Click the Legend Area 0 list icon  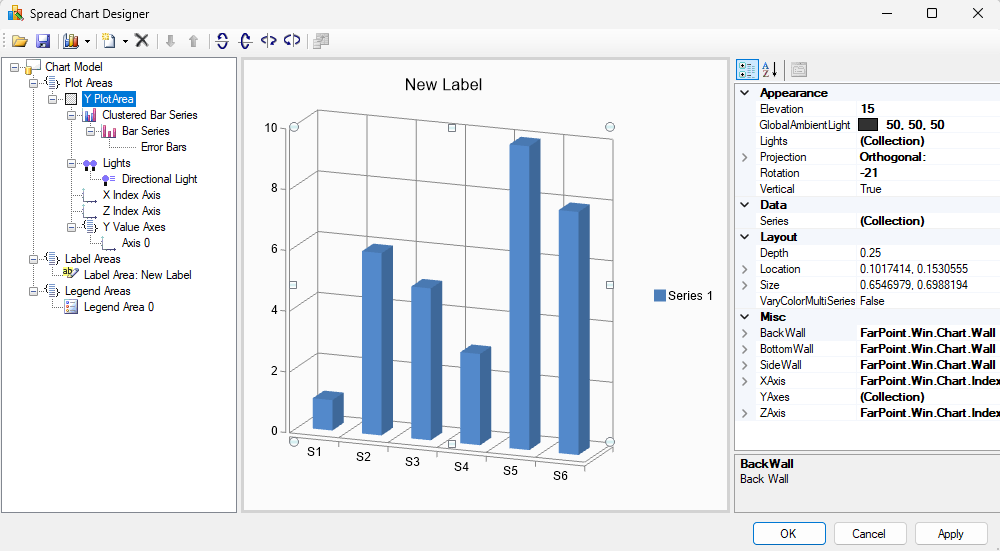click(x=71, y=307)
